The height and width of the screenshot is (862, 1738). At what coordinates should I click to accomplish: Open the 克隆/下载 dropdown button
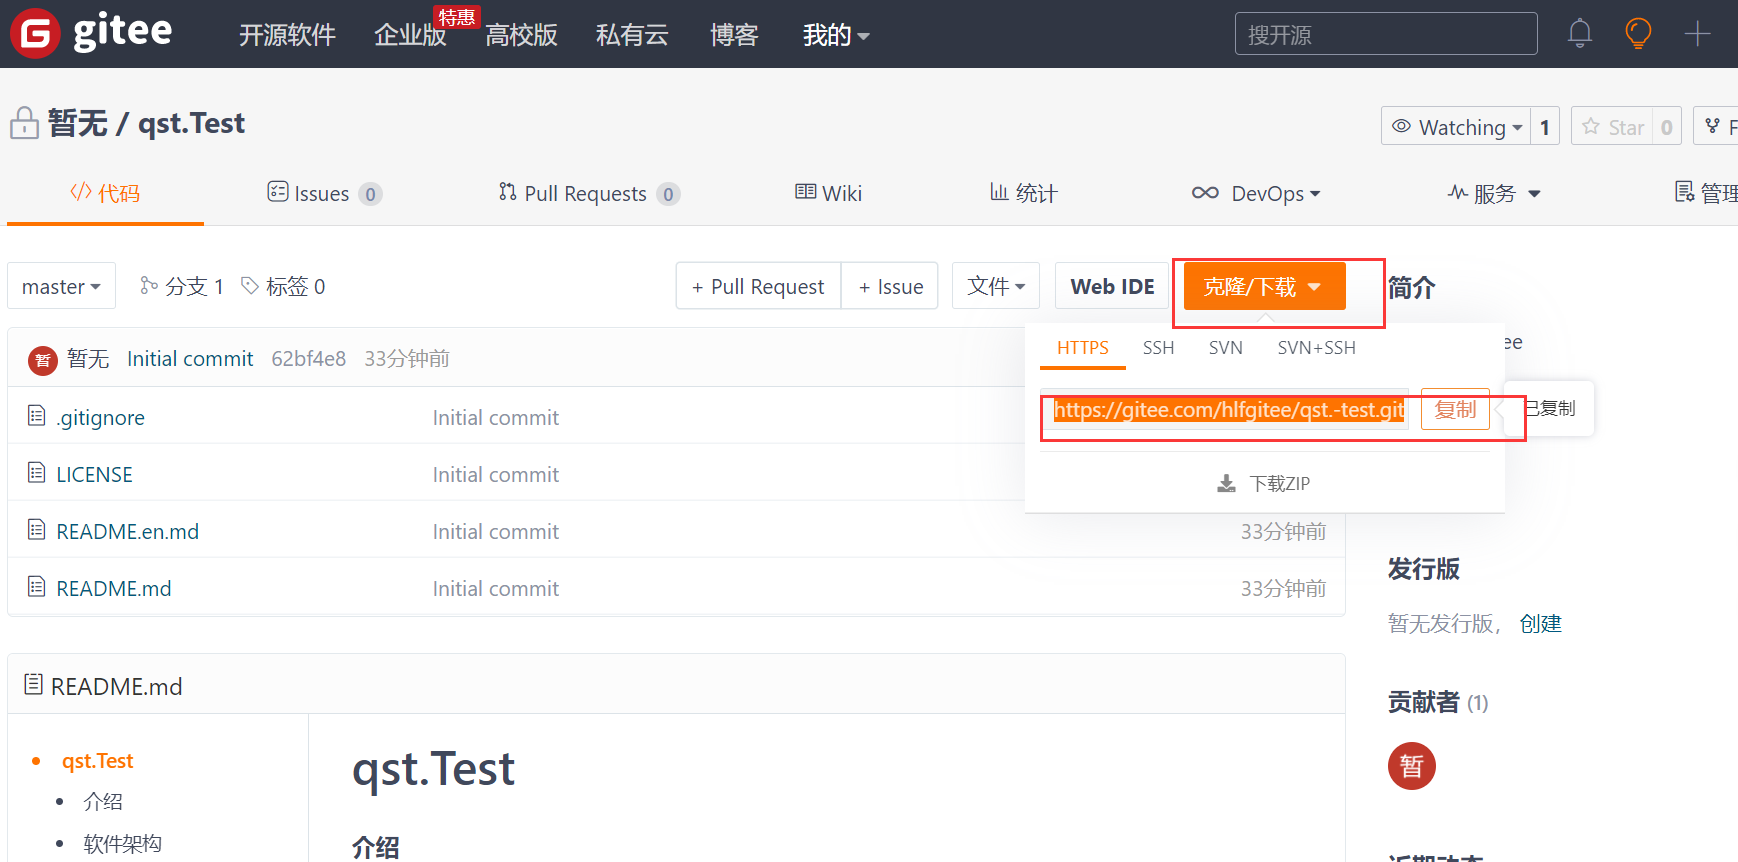click(1264, 287)
